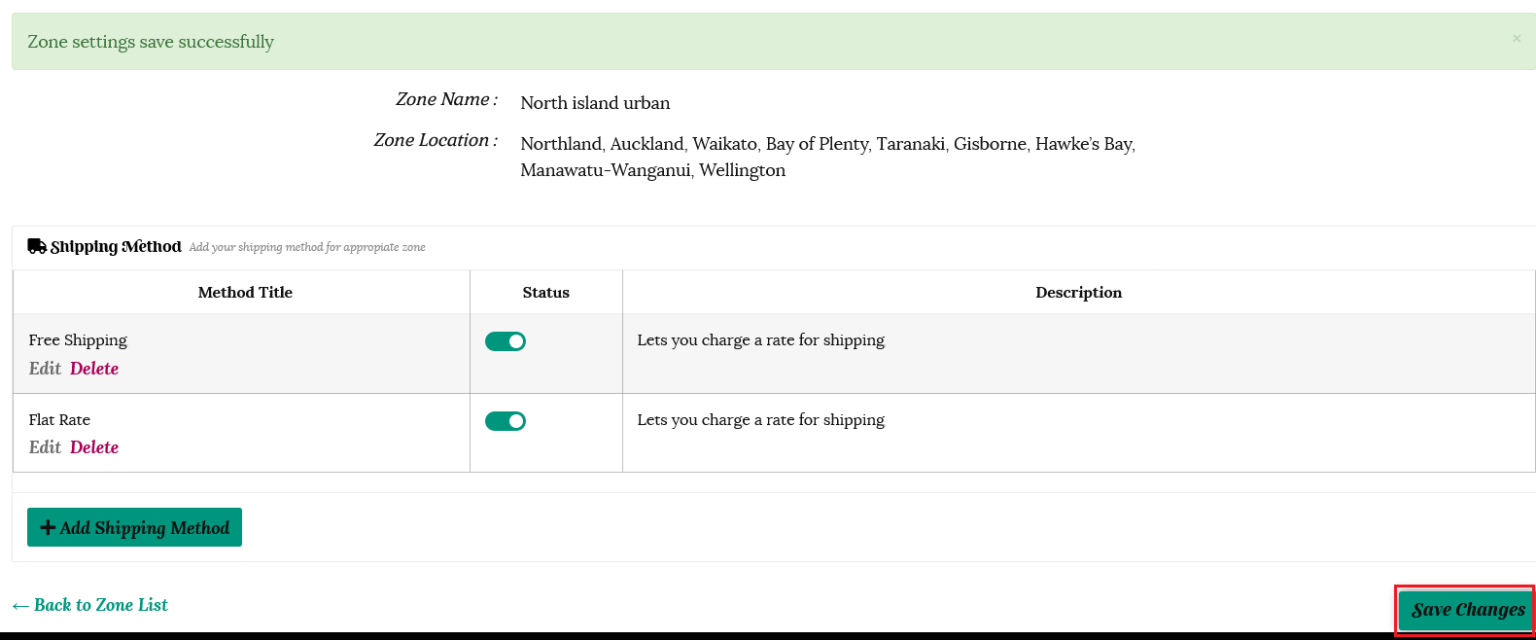
Task: Click the Shipping Method section heading
Action: tap(116, 246)
